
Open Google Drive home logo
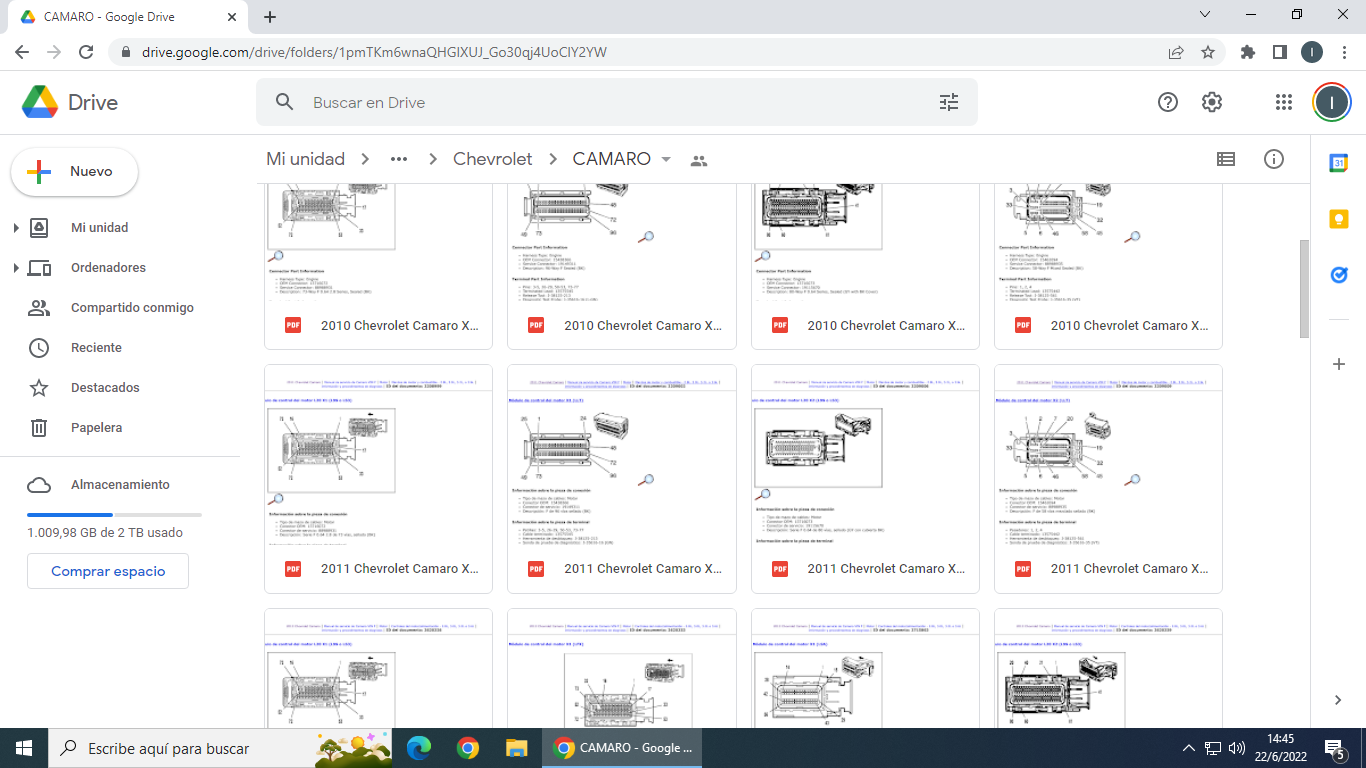pyautogui.click(x=70, y=102)
